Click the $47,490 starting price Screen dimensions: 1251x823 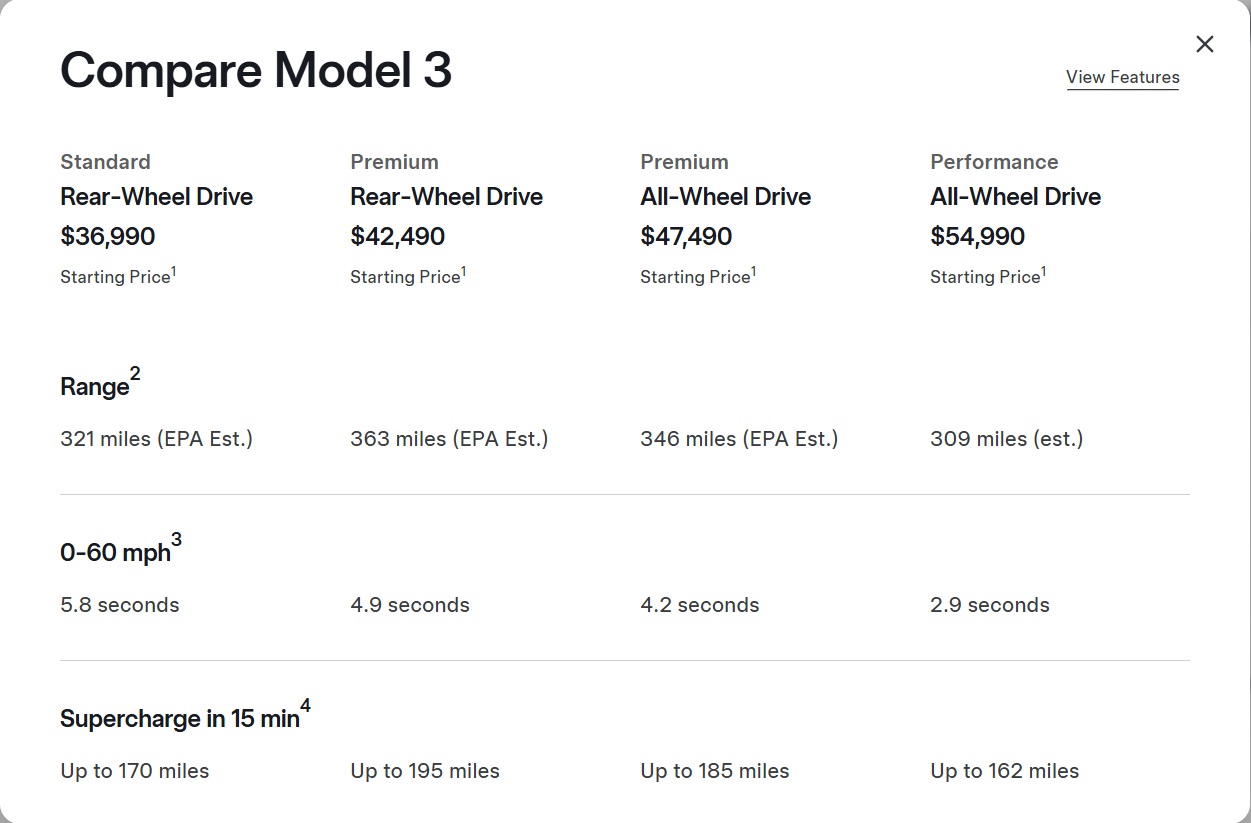point(686,237)
